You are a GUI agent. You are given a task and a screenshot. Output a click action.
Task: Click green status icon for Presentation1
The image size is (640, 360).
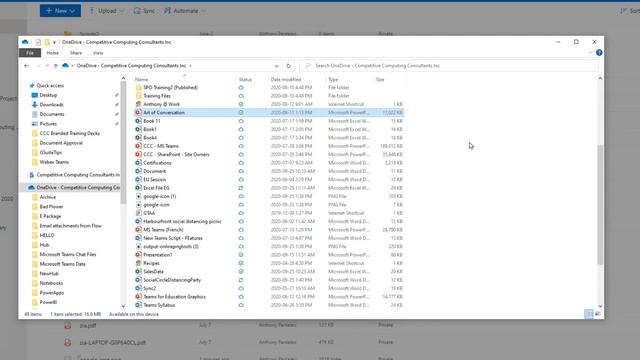tap(241, 255)
